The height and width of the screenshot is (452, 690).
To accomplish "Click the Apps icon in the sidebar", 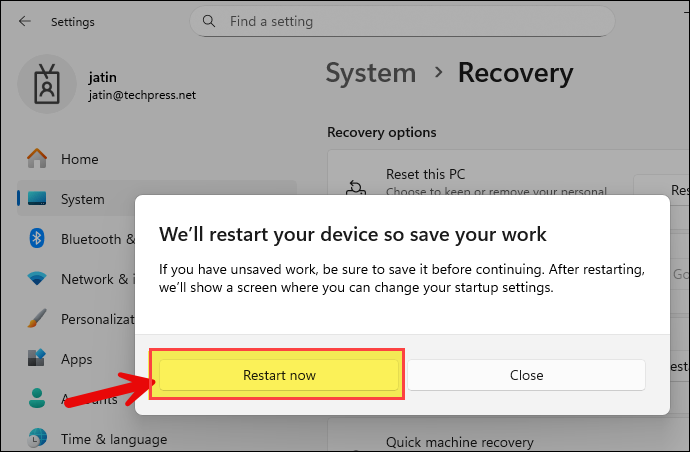I will pos(37,359).
